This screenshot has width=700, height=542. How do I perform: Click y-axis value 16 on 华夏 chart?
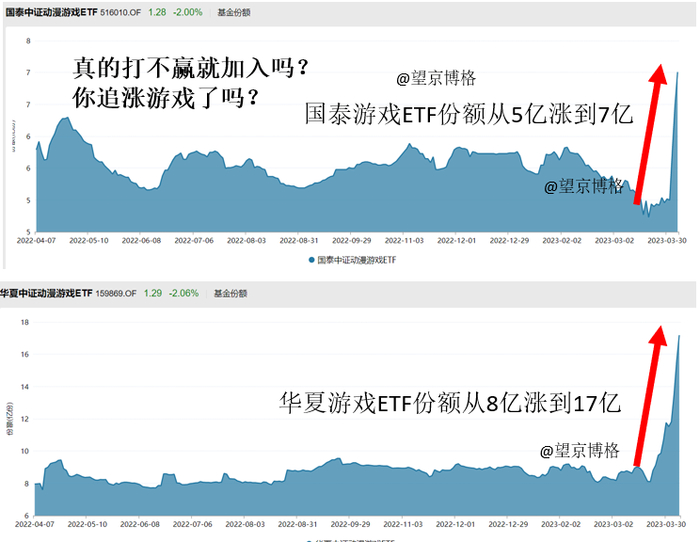point(25,354)
